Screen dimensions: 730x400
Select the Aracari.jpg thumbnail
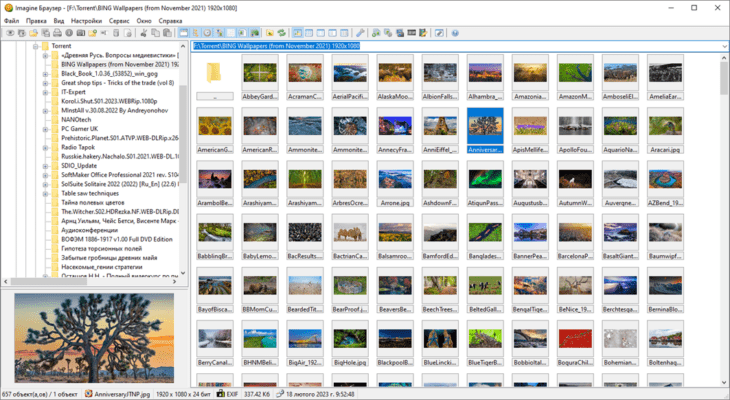click(665, 130)
